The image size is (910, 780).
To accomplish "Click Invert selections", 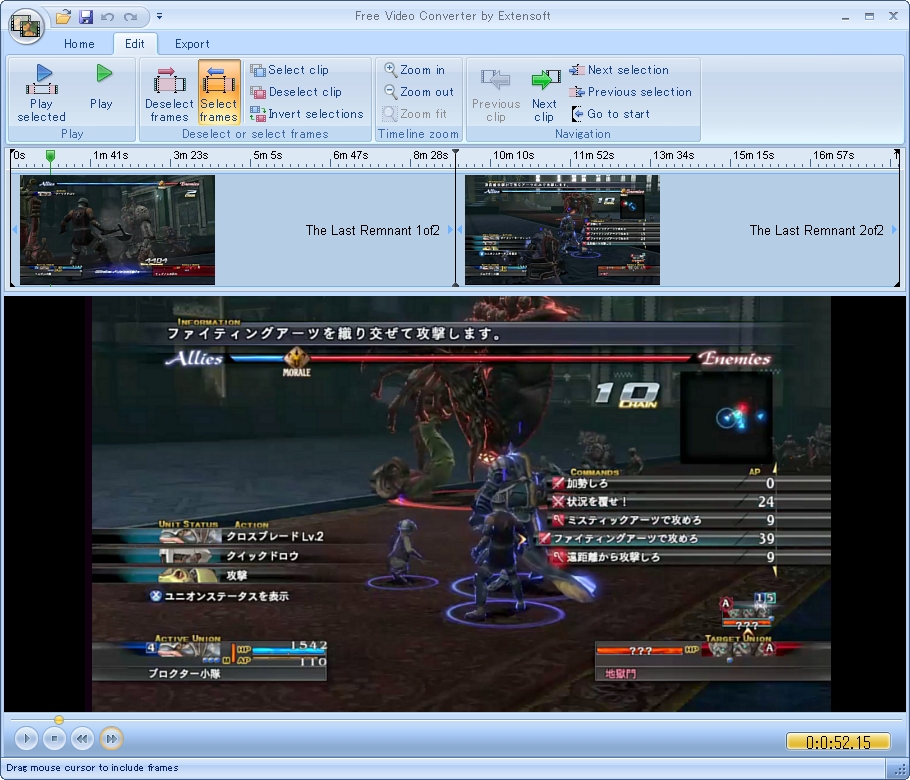I will pyautogui.click(x=307, y=114).
